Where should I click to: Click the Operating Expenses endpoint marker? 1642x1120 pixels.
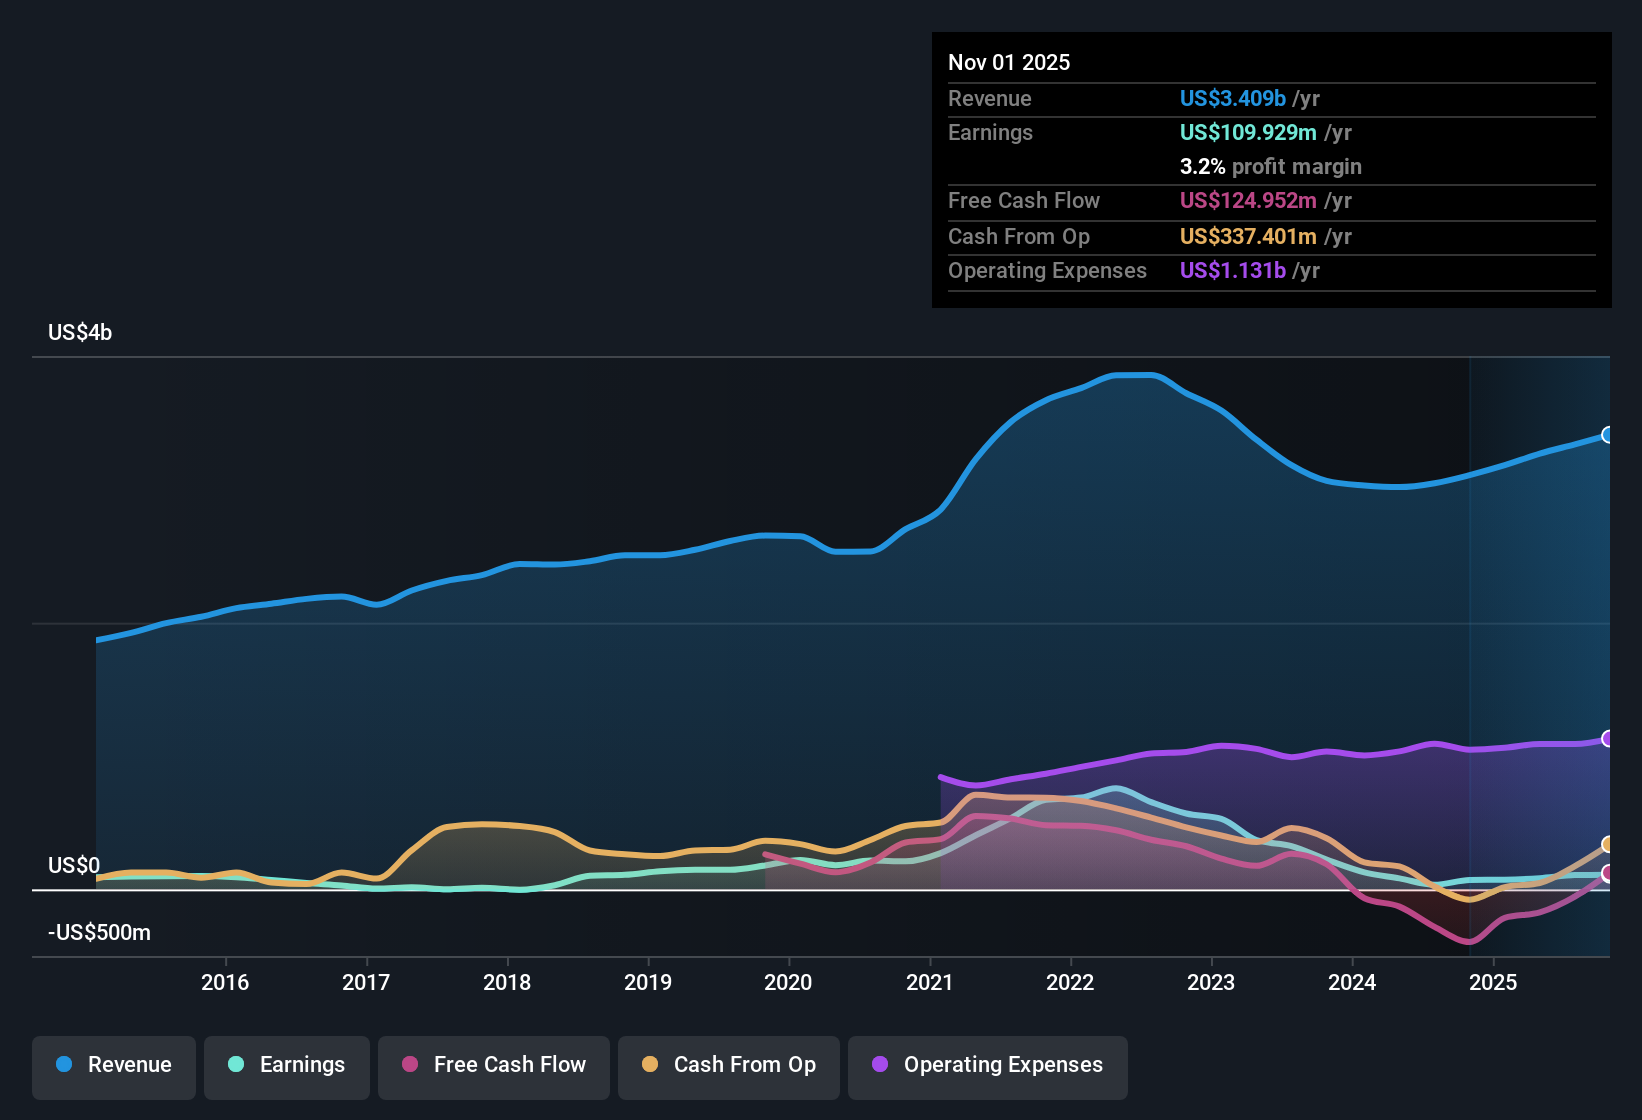1607,740
